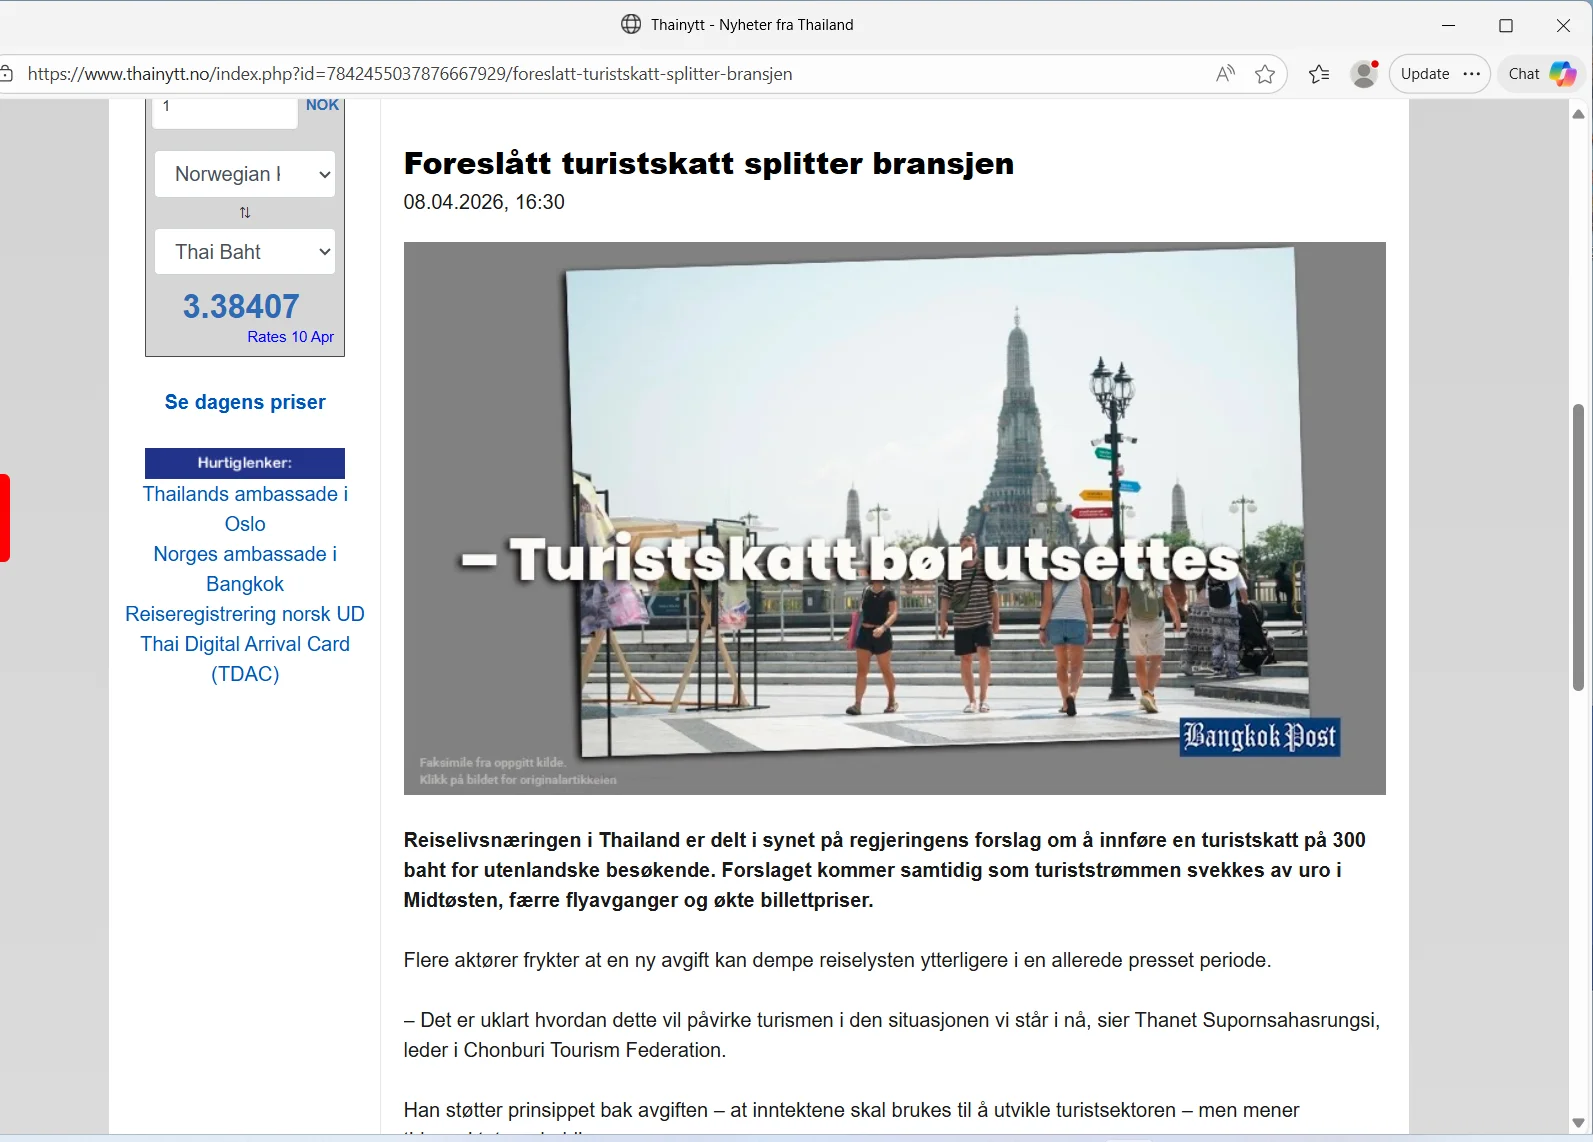Click the article headline Foreslått turistskatt splitter bransjen
This screenshot has width=1593, height=1142.
(709, 163)
